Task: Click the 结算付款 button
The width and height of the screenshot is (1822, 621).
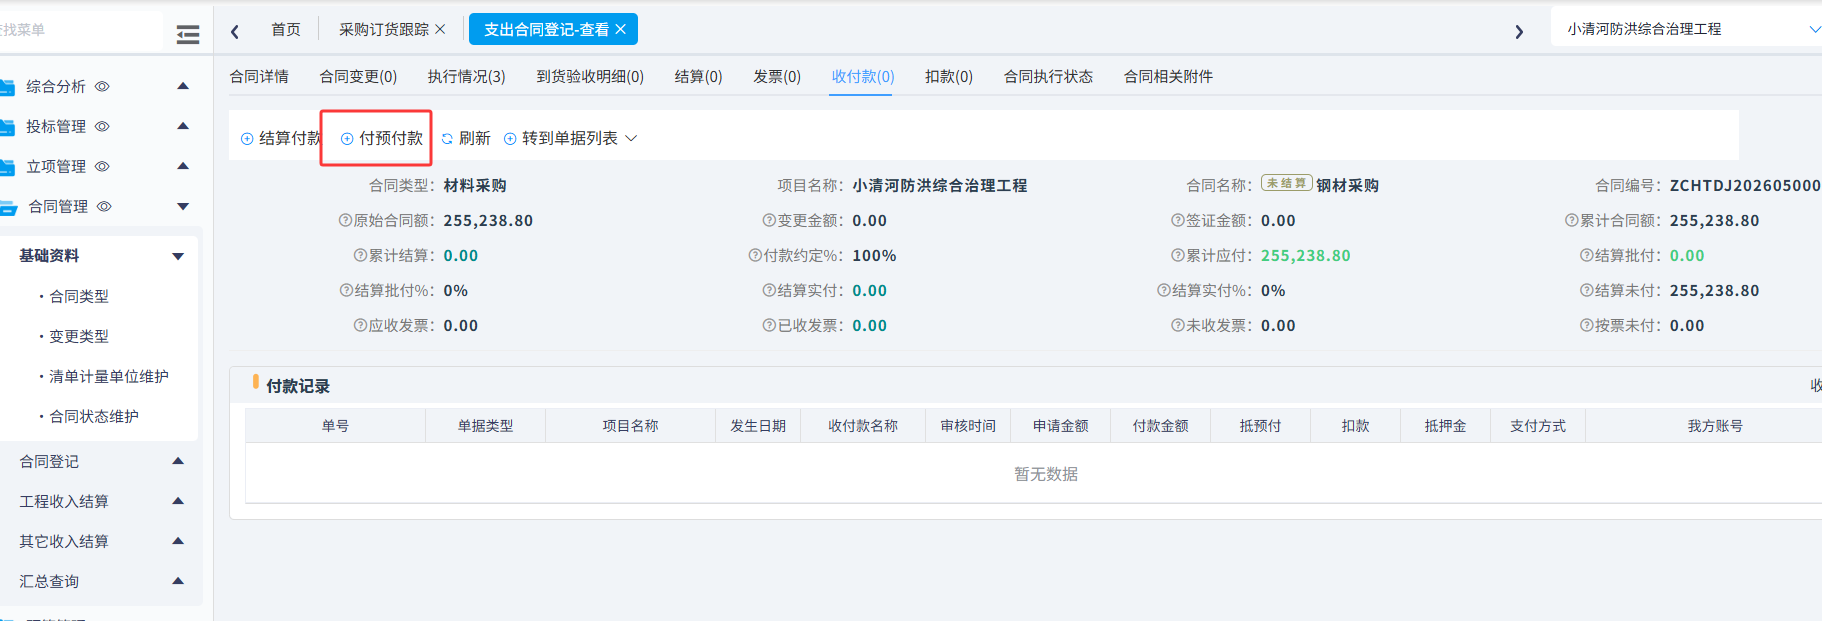Action: click(x=282, y=139)
